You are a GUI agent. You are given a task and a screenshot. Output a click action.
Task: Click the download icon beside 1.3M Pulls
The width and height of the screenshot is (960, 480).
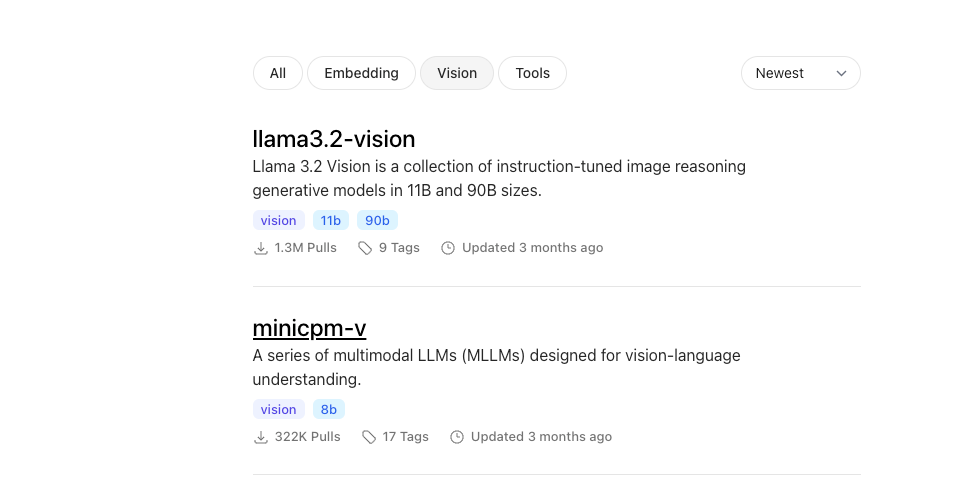pos(261,248)
